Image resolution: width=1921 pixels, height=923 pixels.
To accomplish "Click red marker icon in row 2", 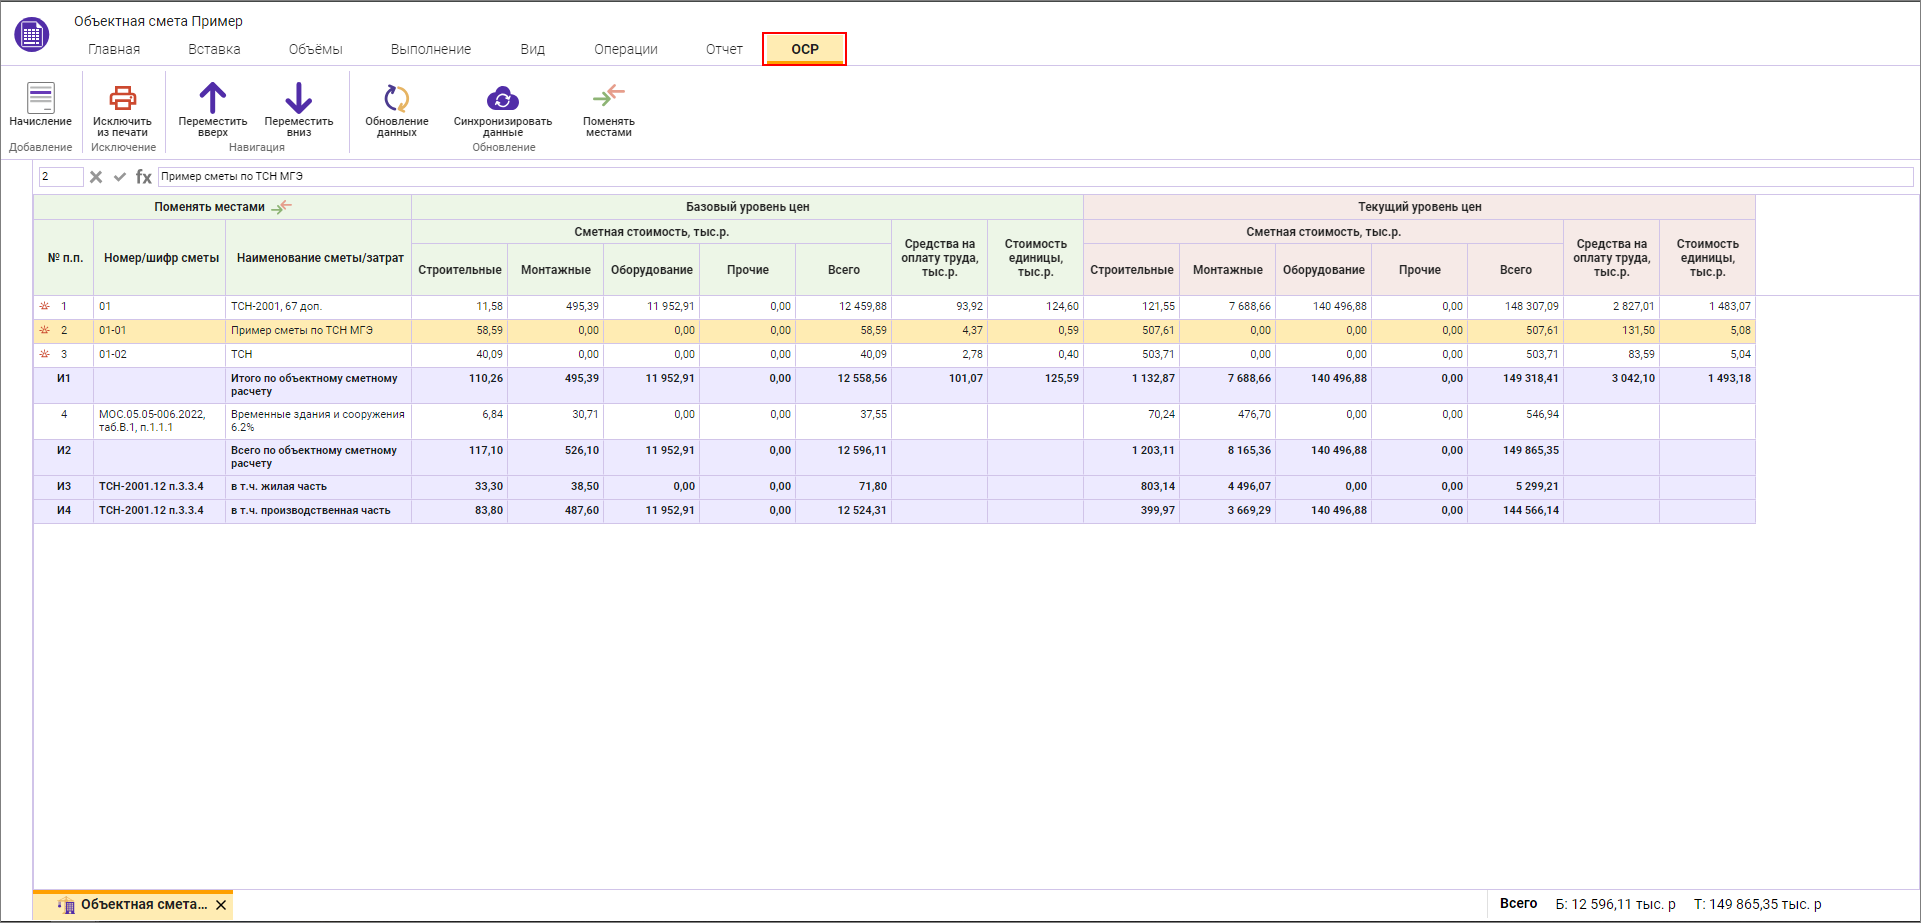I will [44, 330].
